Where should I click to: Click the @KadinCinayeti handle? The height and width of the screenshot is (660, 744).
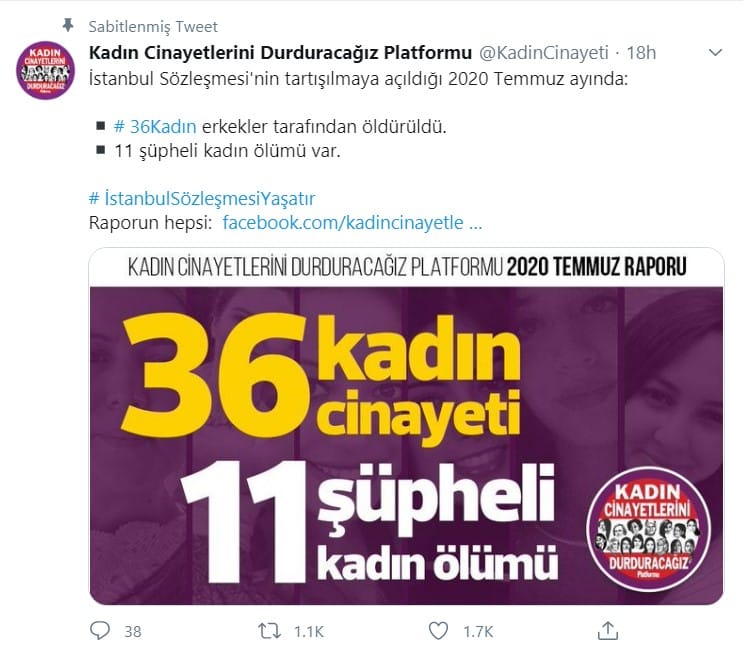(x=543, y=53)
